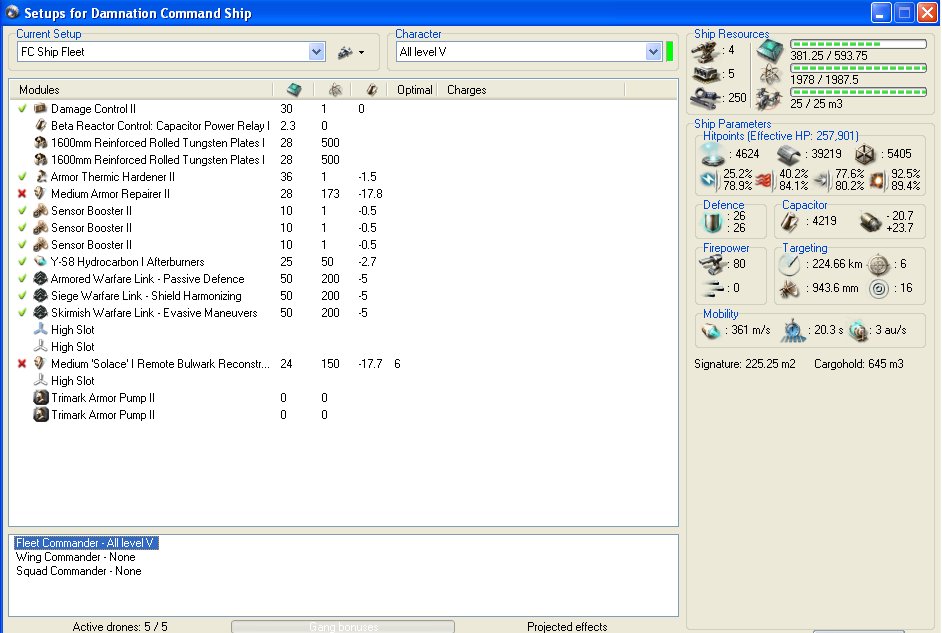
Task: Open the ship setup options menu arrow
Action: (x=361, y=53)
